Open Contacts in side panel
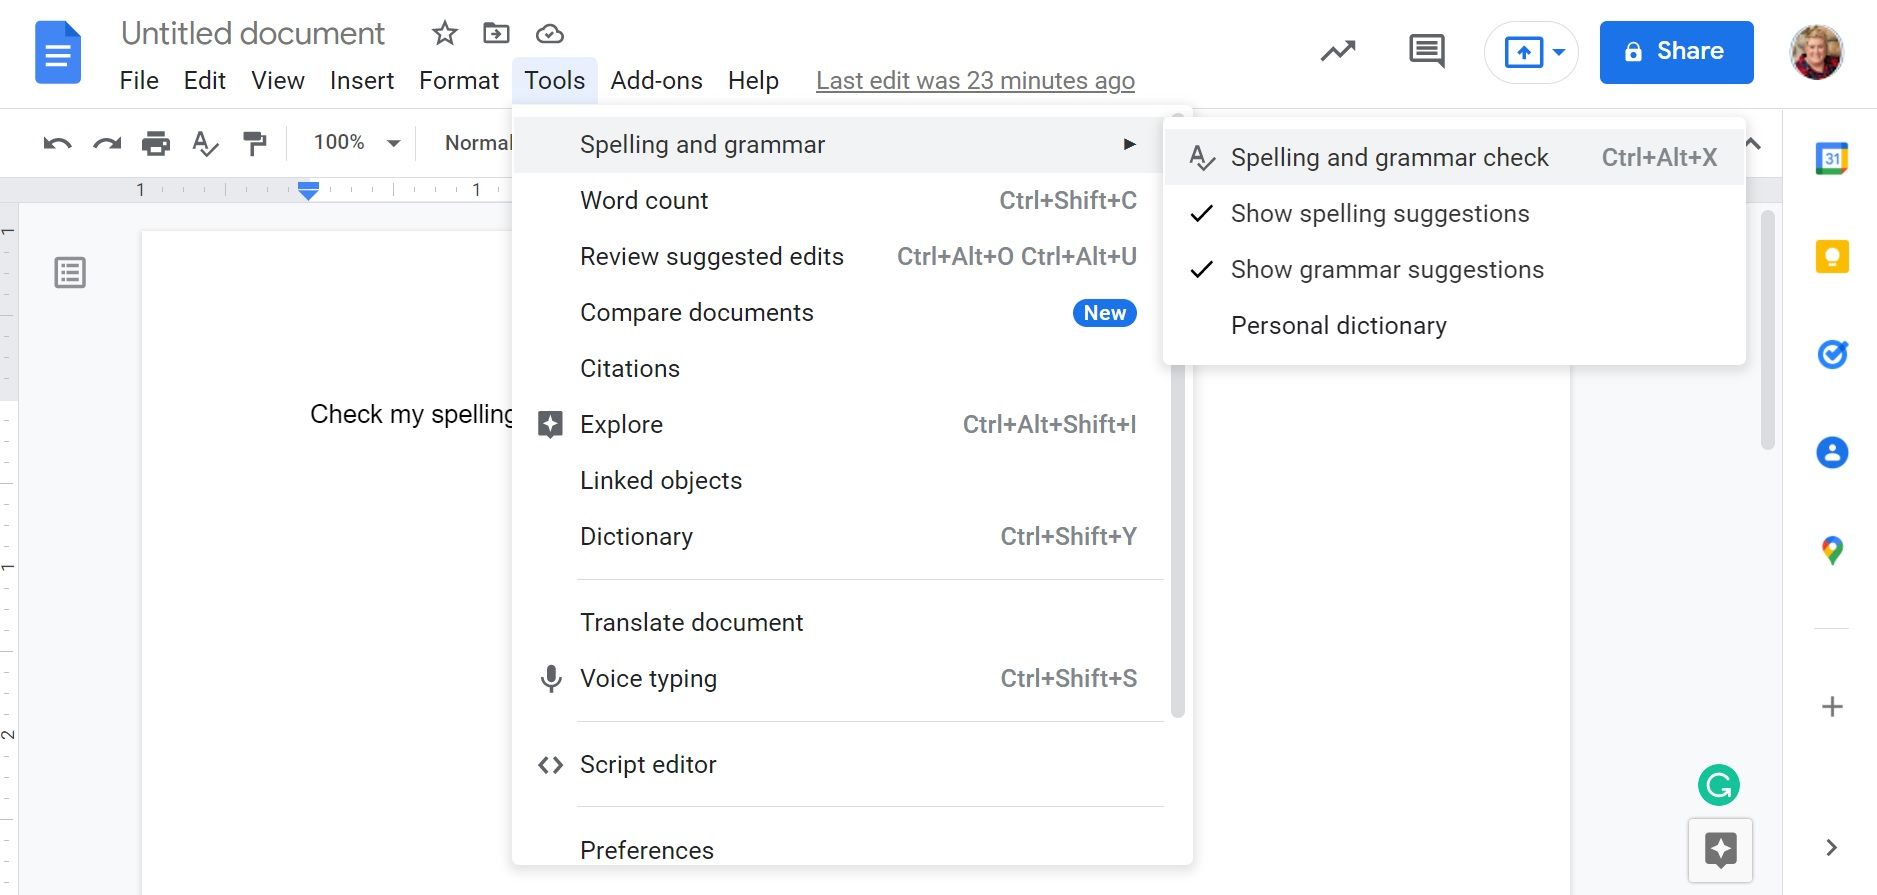 pyautogui.click(x=1832, y=452)
